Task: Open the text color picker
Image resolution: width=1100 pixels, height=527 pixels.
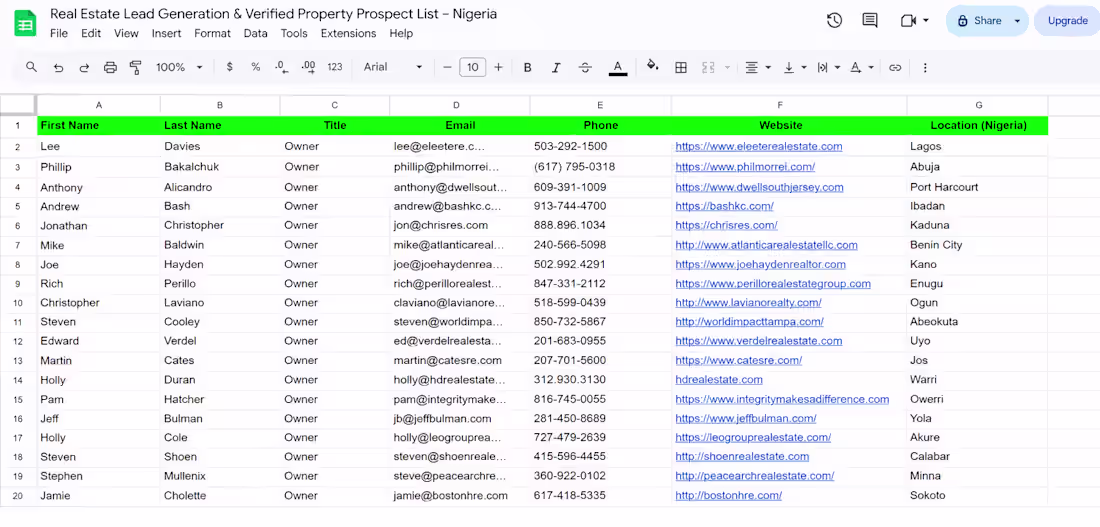Action: tap(618, 67)
